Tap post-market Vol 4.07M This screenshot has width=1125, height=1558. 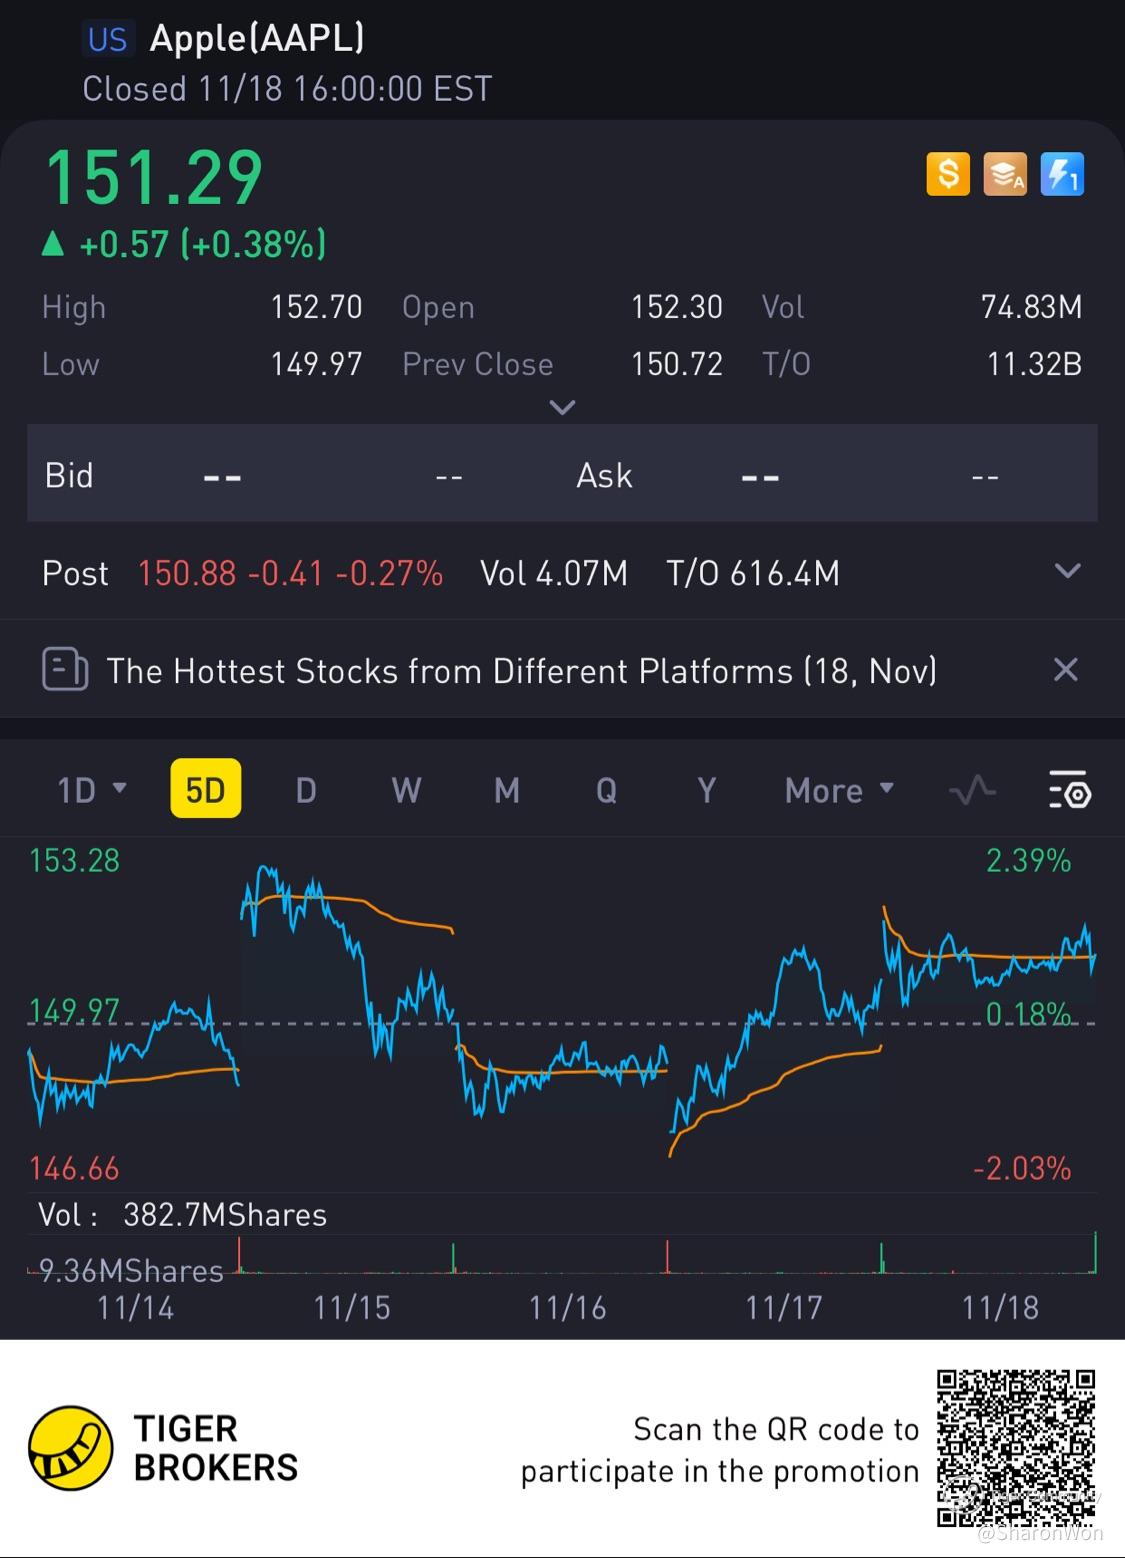tap(554, 573)
